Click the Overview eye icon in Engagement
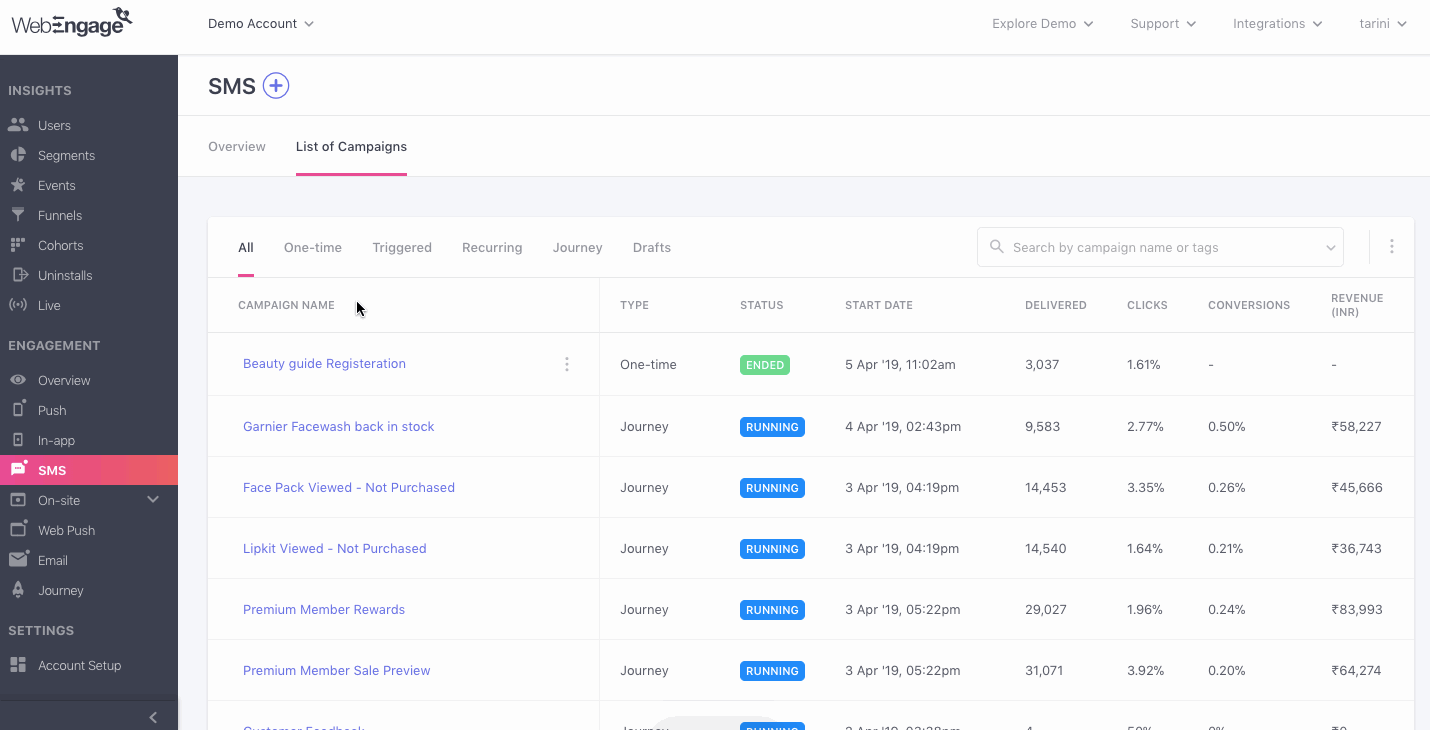The height and width of the screenshot is (730, 1430). tap(18, 380)
